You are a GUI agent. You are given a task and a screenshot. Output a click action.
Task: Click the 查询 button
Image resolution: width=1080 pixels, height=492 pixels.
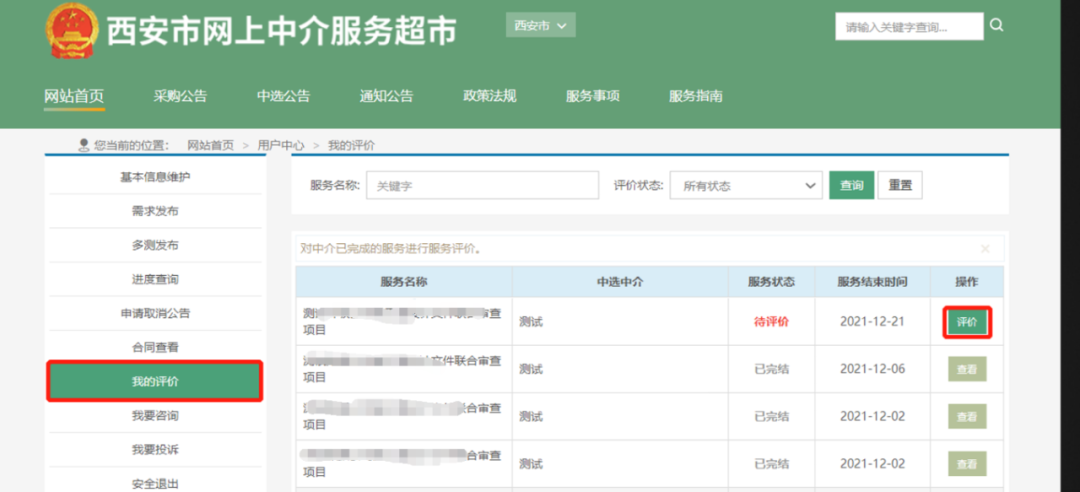pyautogui.click(x=851, y=185)
